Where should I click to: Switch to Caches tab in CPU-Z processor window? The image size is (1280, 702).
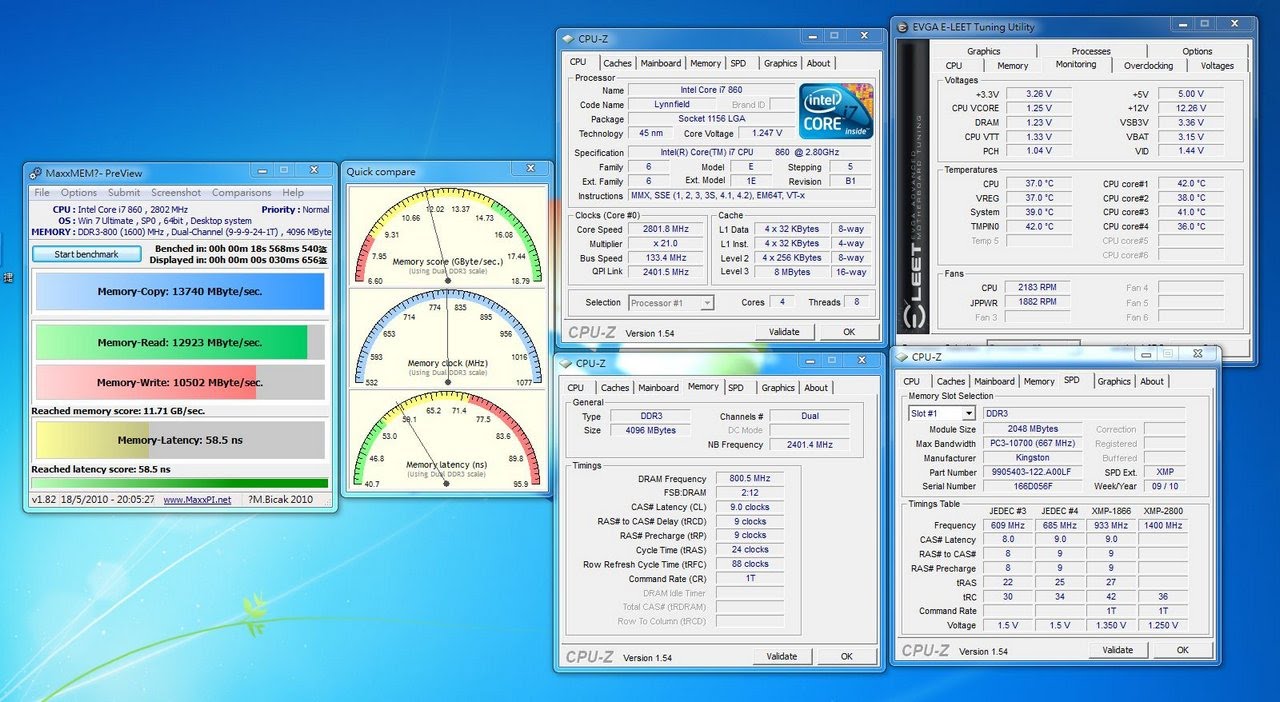(x=617, y=63)
